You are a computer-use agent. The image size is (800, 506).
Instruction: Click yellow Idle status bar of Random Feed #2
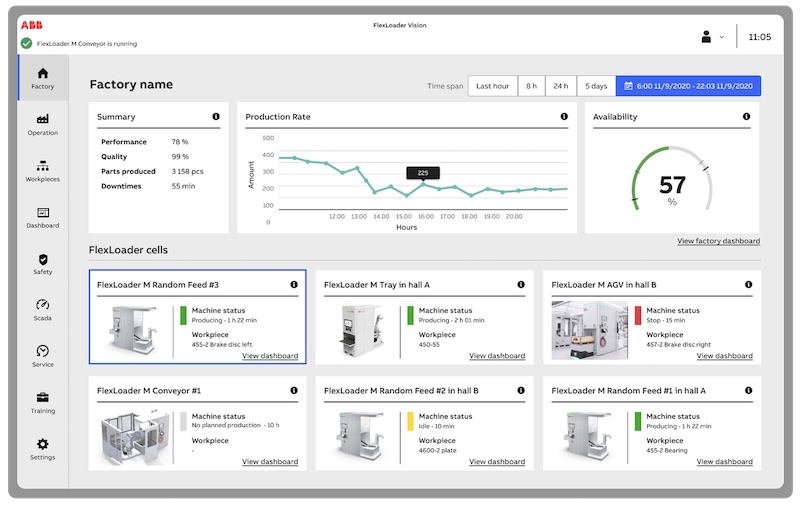410,421
